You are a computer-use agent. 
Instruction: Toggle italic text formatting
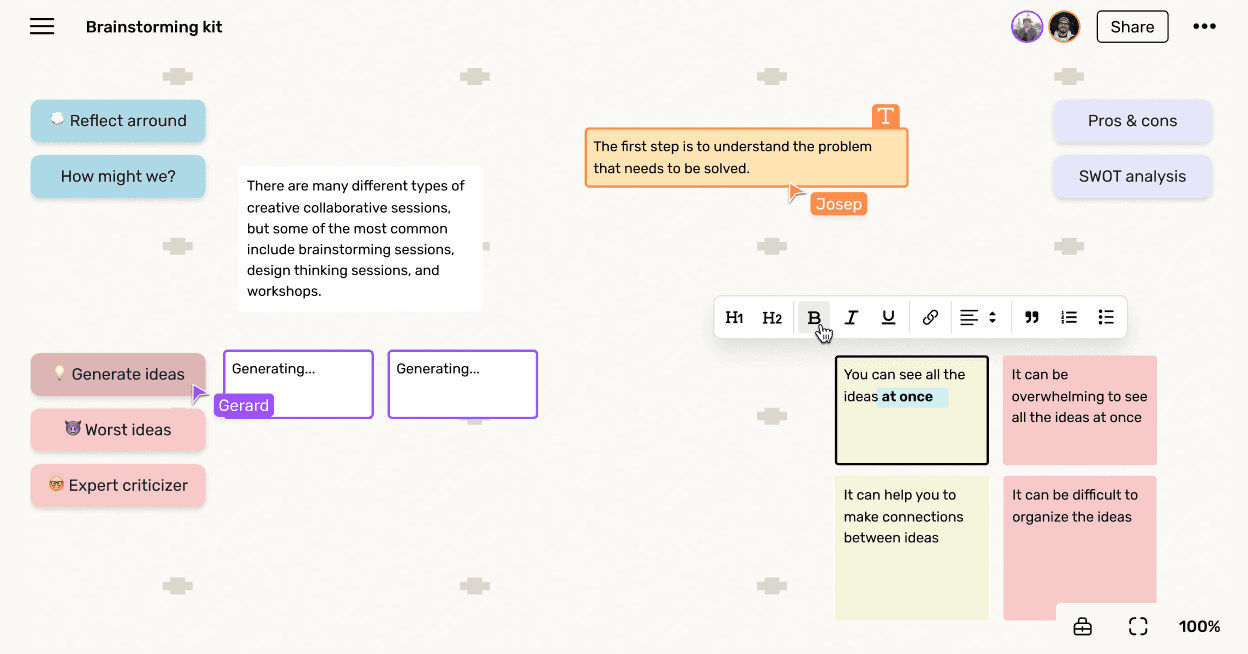(x=851, y=318)
